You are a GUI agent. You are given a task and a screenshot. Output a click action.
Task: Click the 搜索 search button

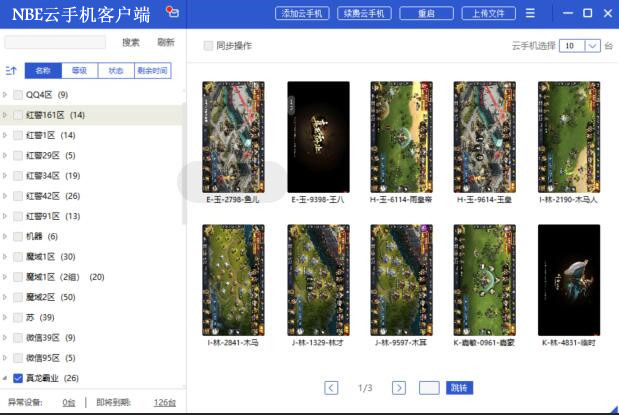[131, 42]
